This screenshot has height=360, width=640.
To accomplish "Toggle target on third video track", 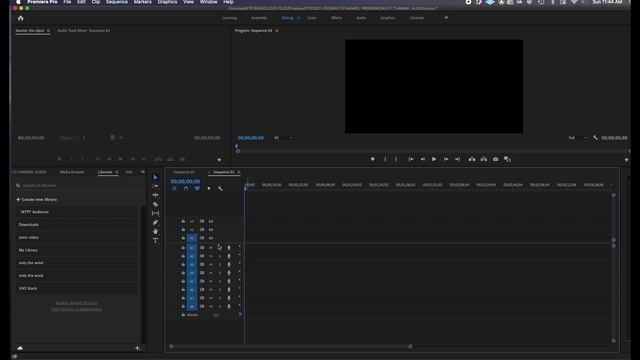I will (192, 238).
